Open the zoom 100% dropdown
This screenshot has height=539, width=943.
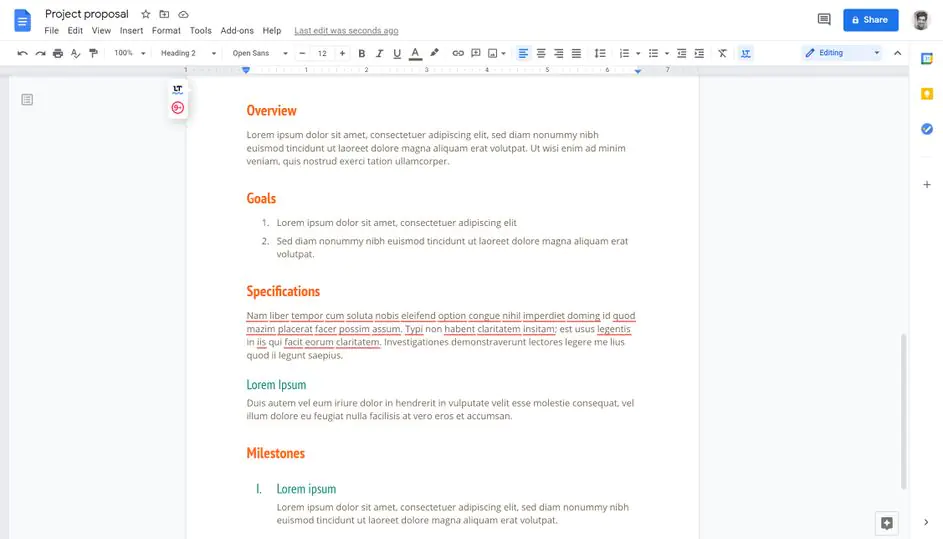pyautogui.click(x=130, y=54)
